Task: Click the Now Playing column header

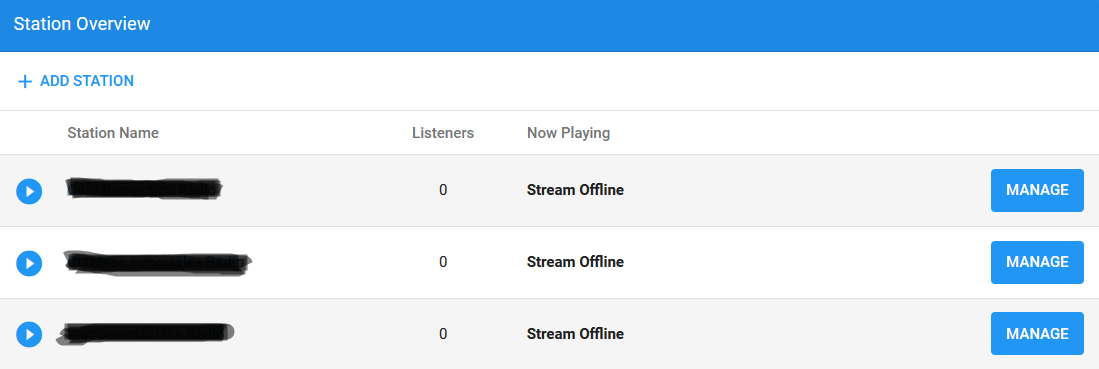Action: [x=568, y=133]
